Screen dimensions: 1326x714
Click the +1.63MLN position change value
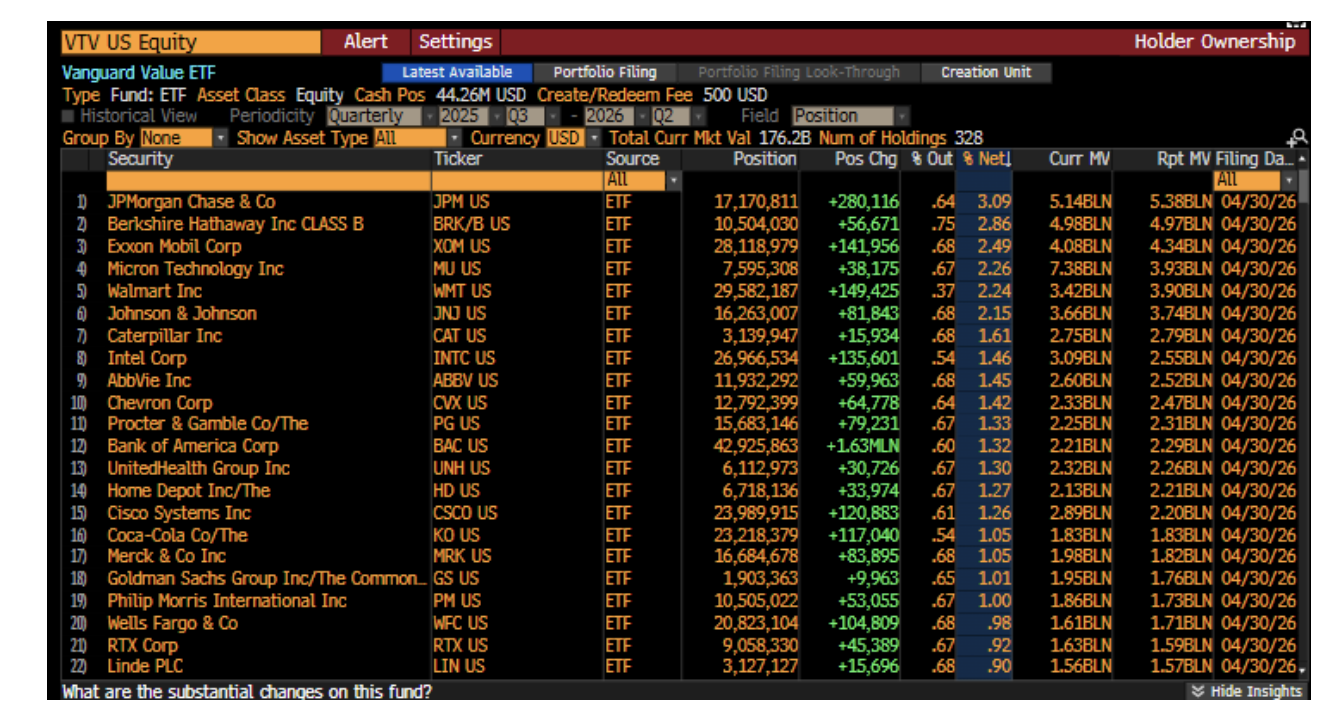862,446
